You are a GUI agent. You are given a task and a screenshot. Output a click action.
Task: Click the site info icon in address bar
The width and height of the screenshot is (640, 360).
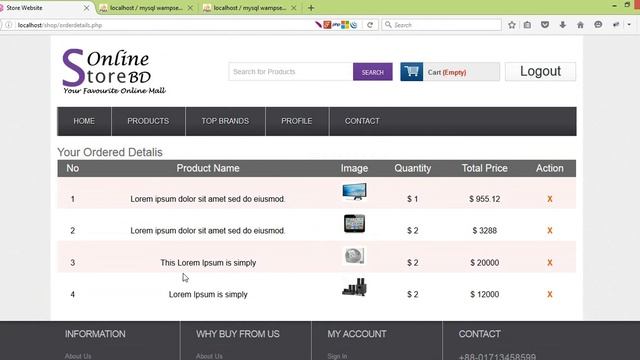[9, 25]
